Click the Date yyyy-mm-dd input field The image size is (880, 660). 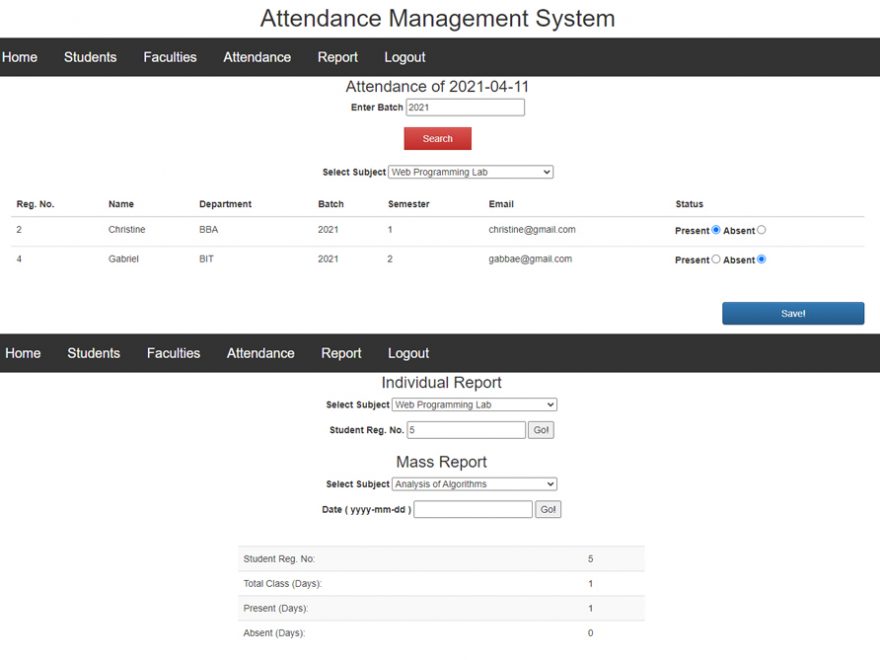pyautogui.click(x=473, y=508)
